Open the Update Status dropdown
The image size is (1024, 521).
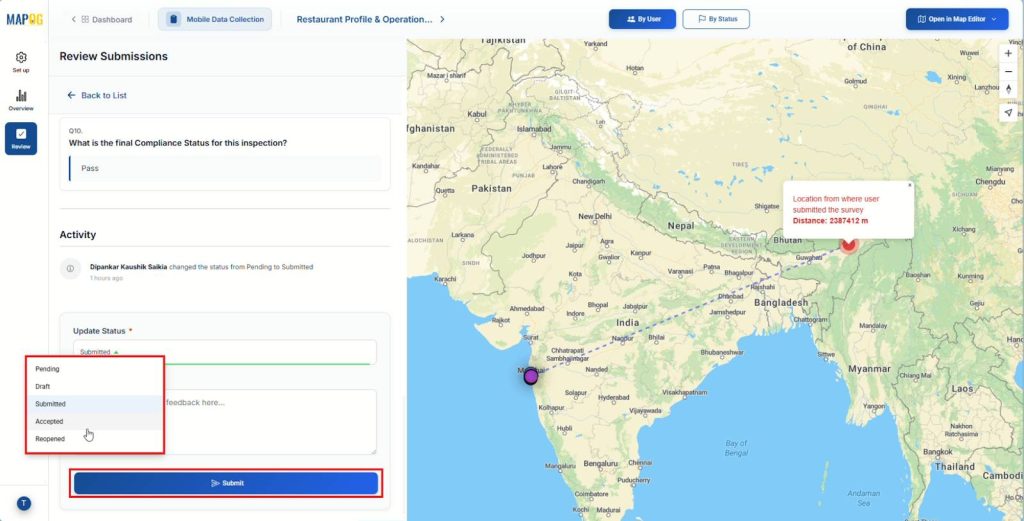click(224, 352)
